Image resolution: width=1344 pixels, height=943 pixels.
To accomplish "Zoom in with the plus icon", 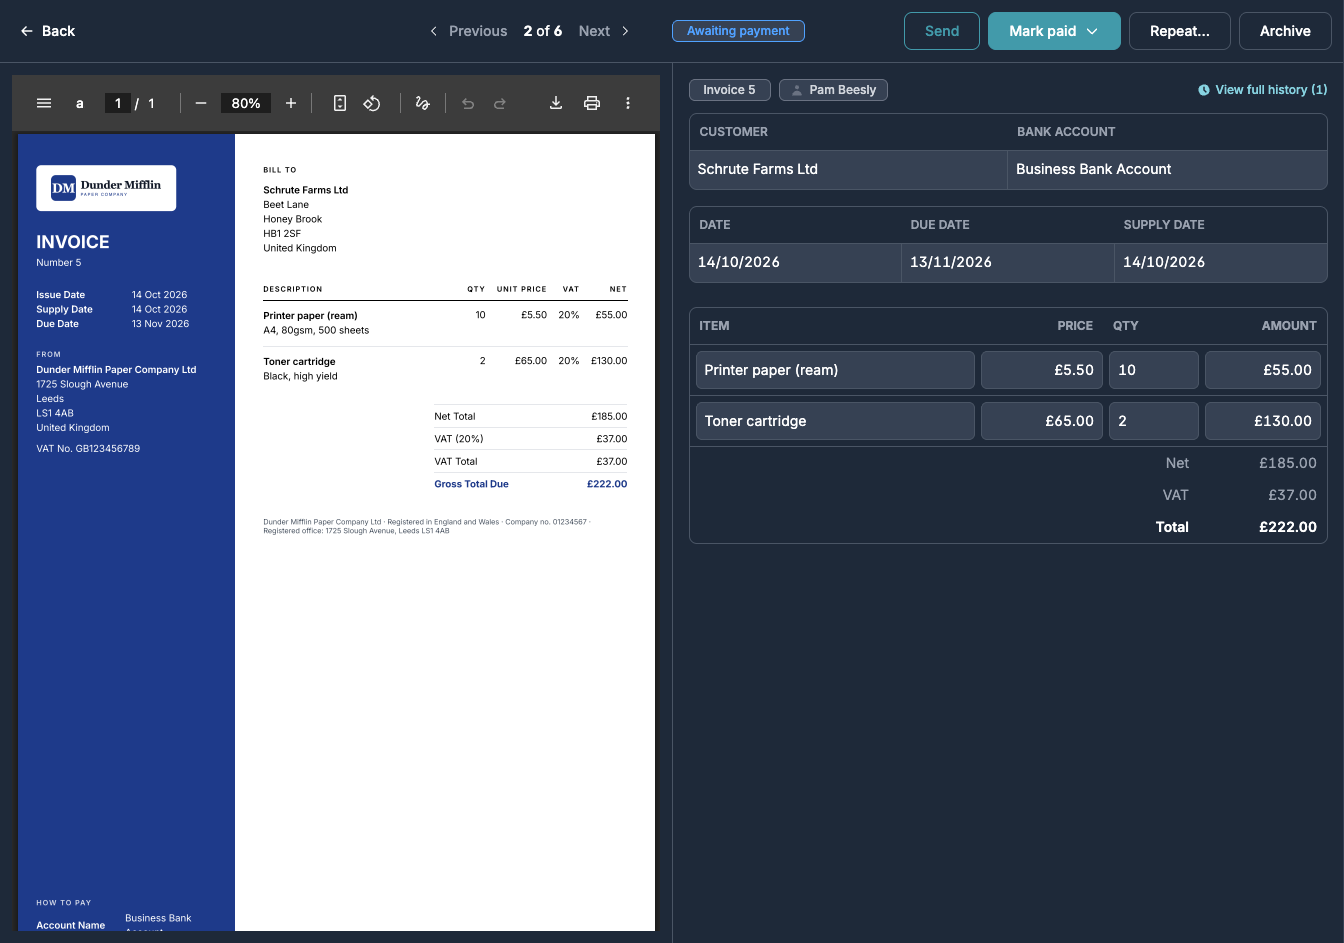I will tap(291, 103).
